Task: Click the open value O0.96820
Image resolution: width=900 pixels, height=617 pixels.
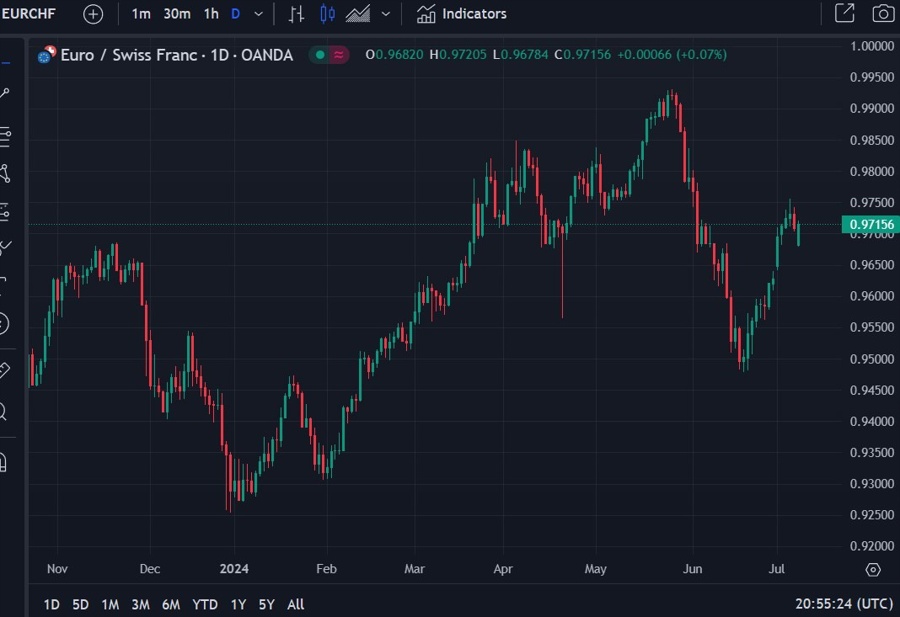Action: click(x=394, y=55)
